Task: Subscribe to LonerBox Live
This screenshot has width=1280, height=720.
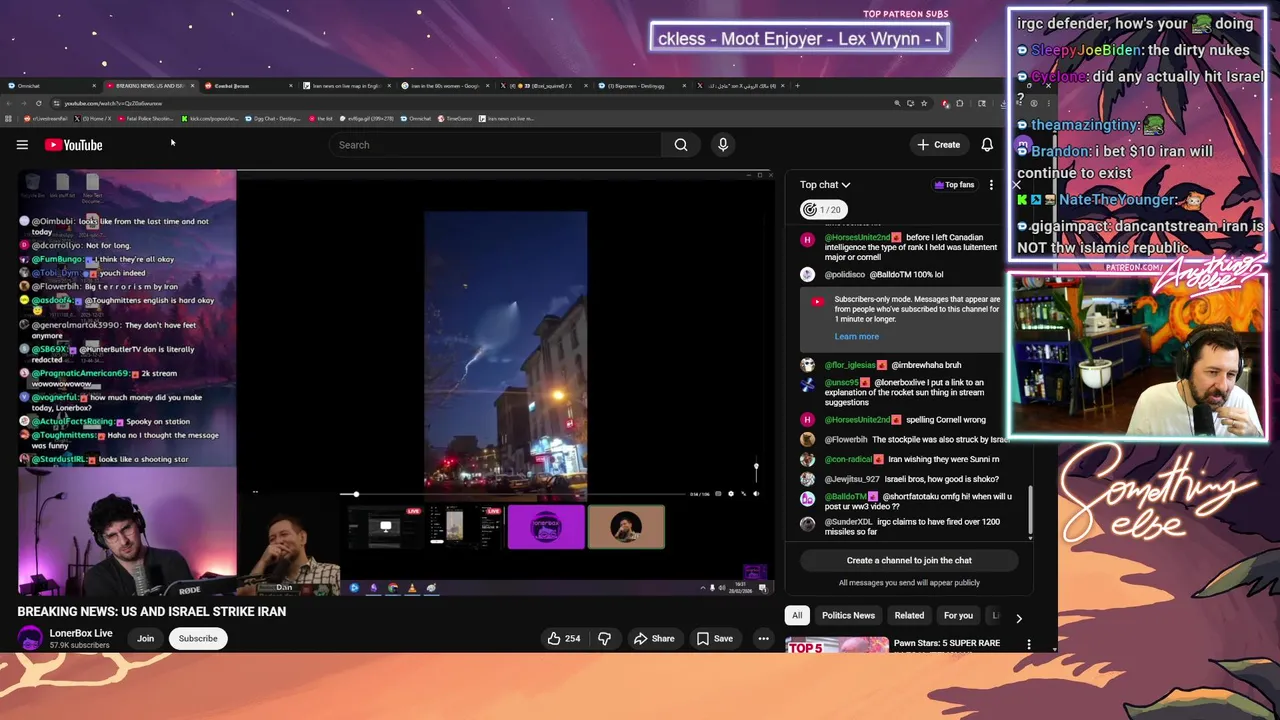Action: (198, 638)
